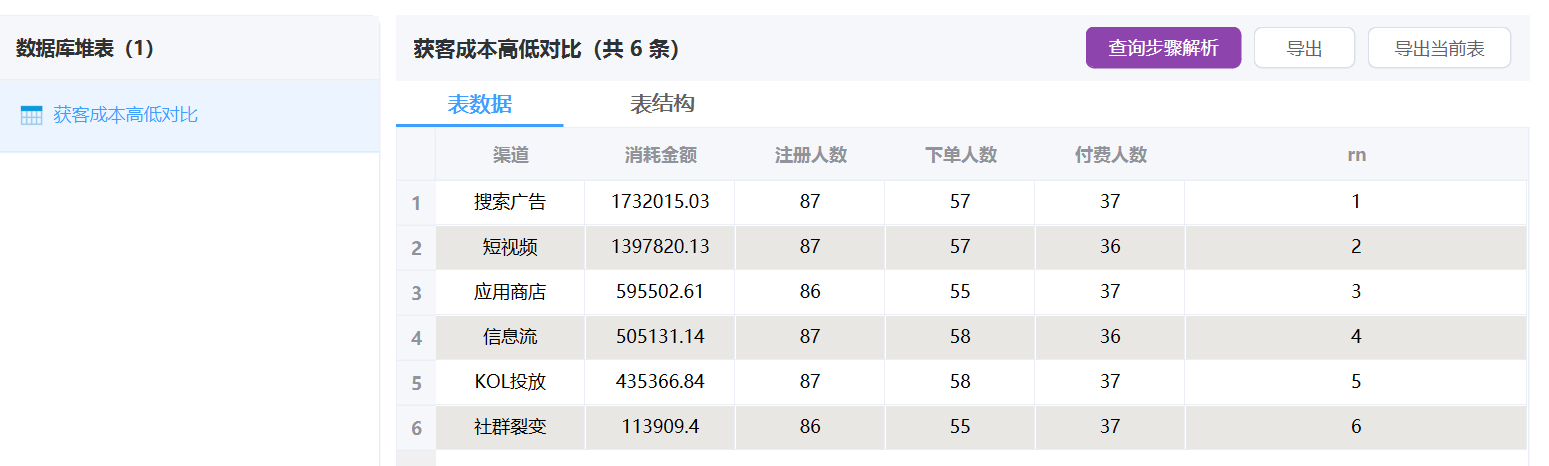The image size is (1549, 466).
Task: Select the KOL投放 cell
Action: 510,382
